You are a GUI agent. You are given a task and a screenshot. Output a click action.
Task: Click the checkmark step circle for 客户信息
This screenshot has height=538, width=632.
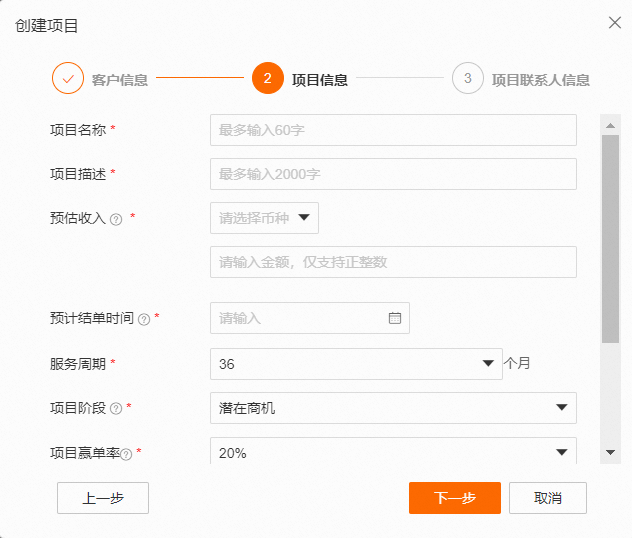[68, 78]
